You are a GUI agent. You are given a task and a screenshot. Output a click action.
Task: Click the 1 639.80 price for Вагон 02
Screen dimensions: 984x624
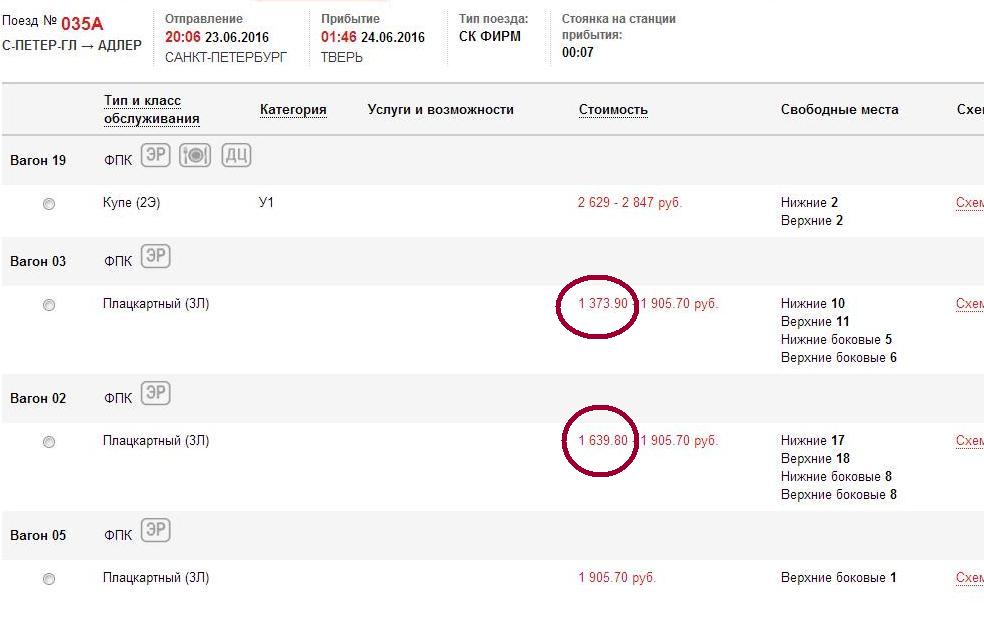[603, 441]
